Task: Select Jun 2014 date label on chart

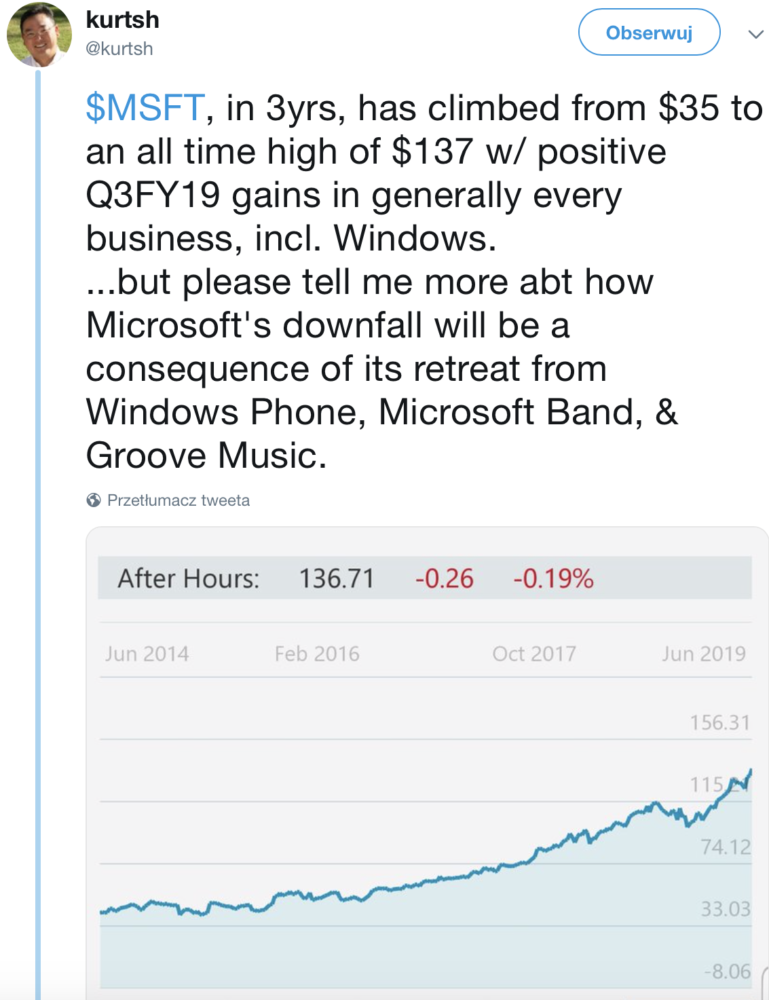Action: click(x=147, y=654)
